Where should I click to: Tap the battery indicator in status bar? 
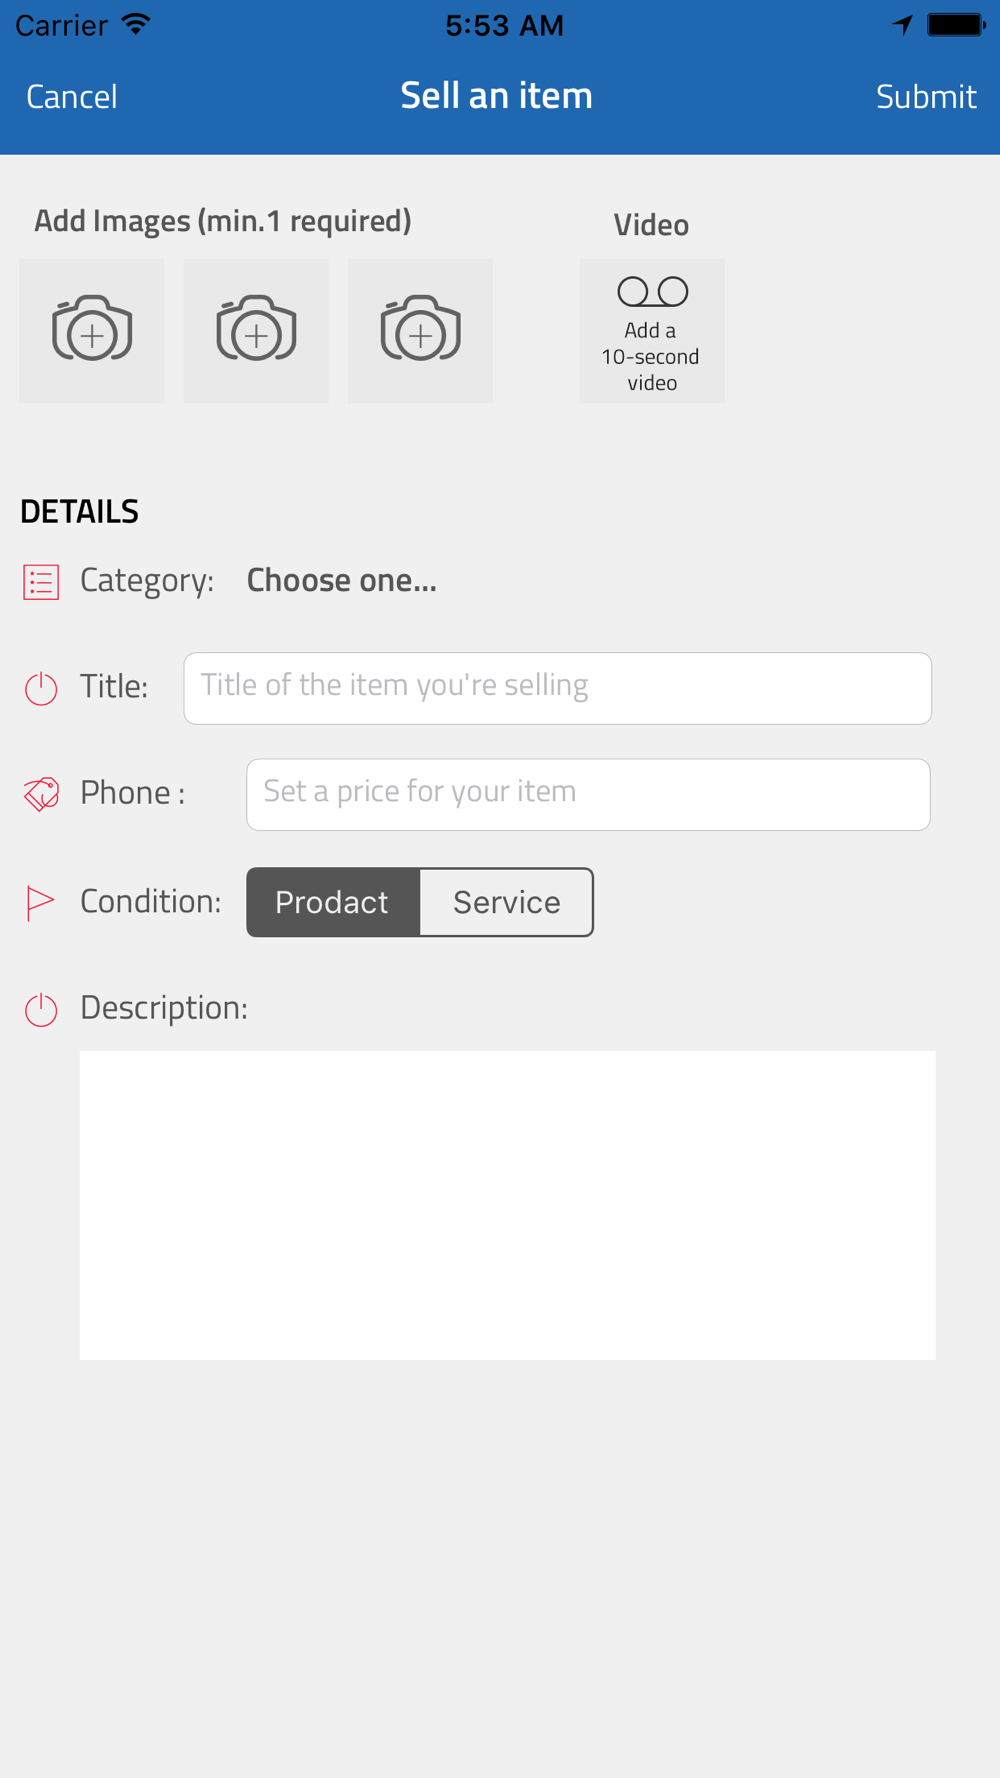(x=956, y=24)
